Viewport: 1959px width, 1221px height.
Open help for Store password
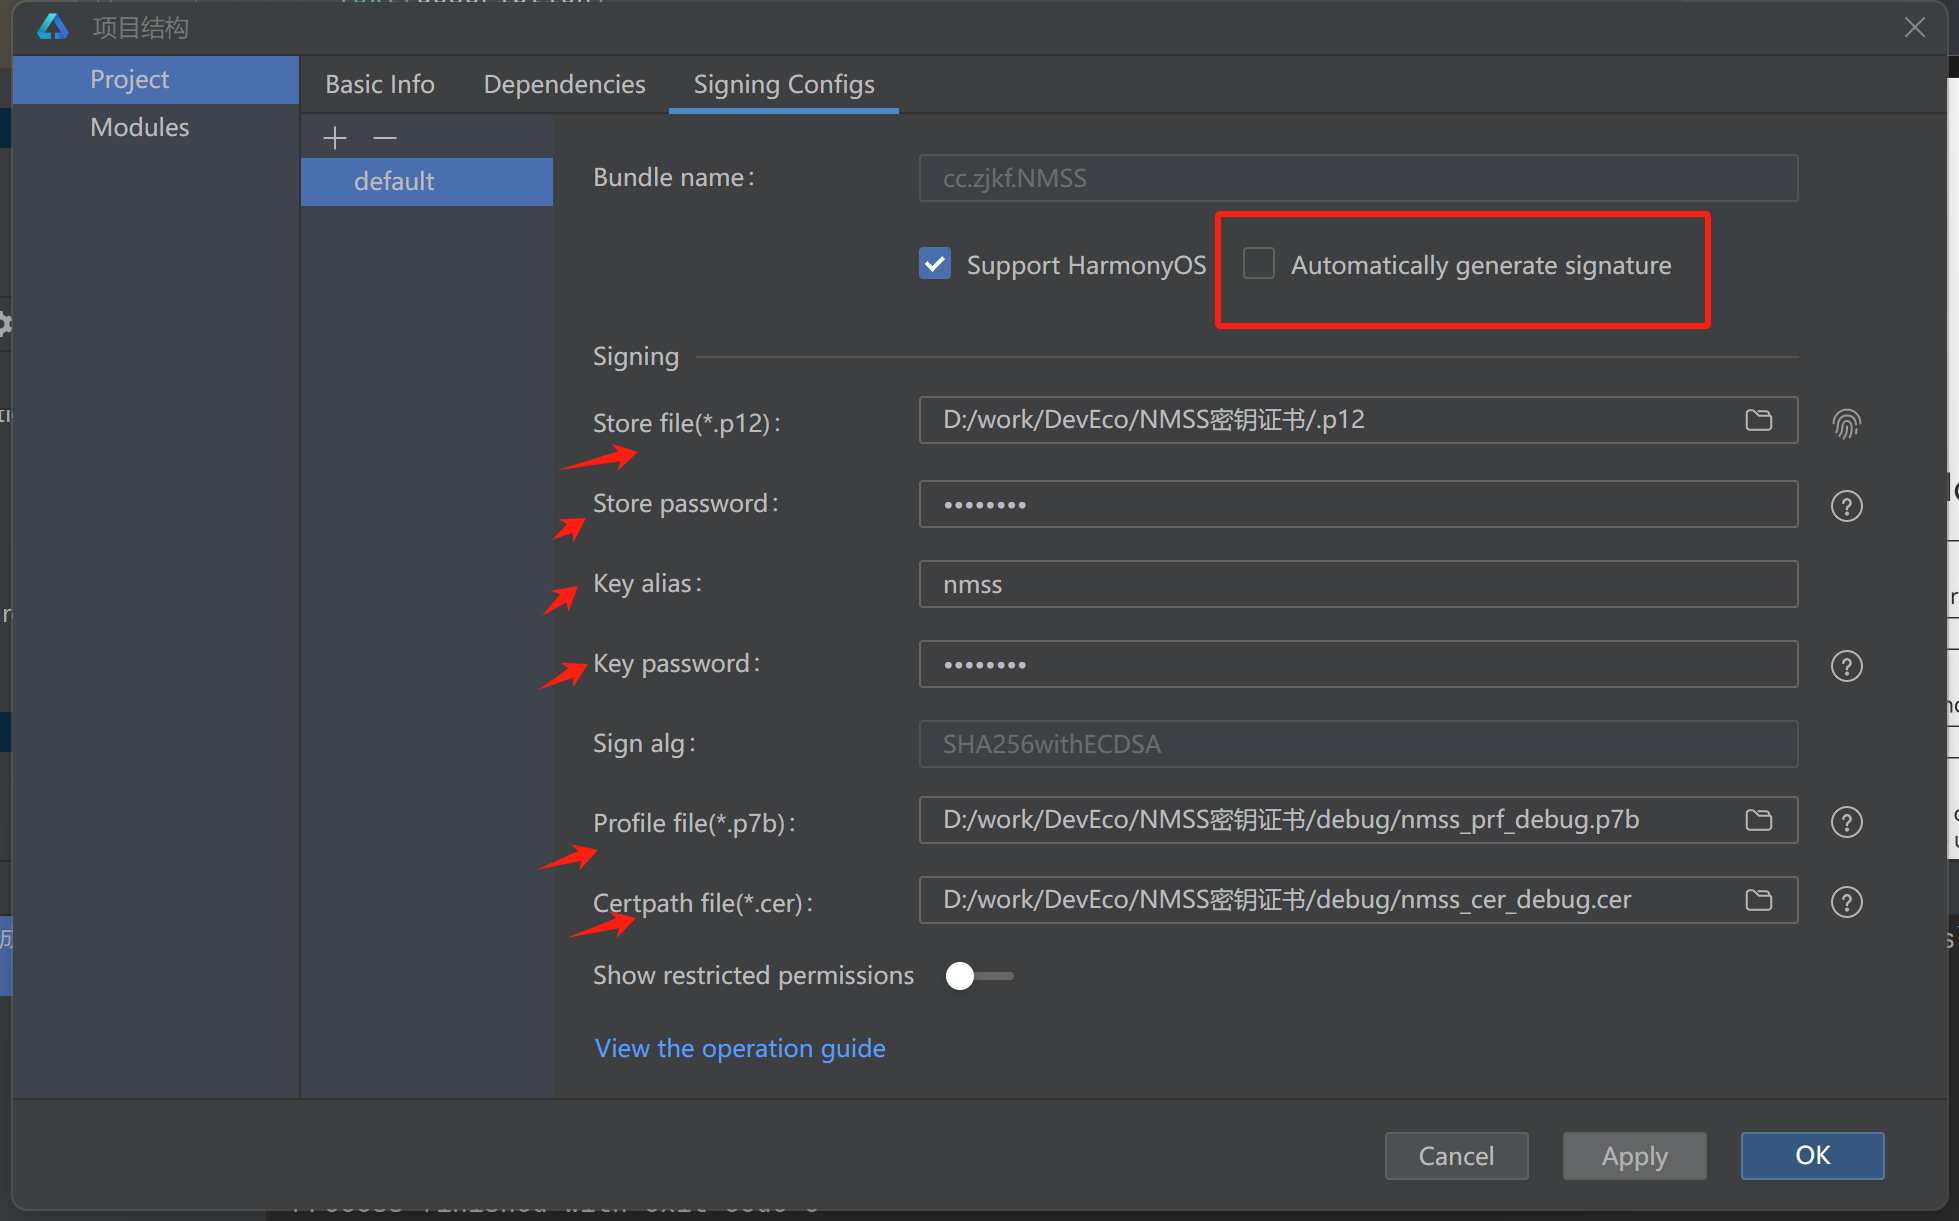pos(1846,506)
